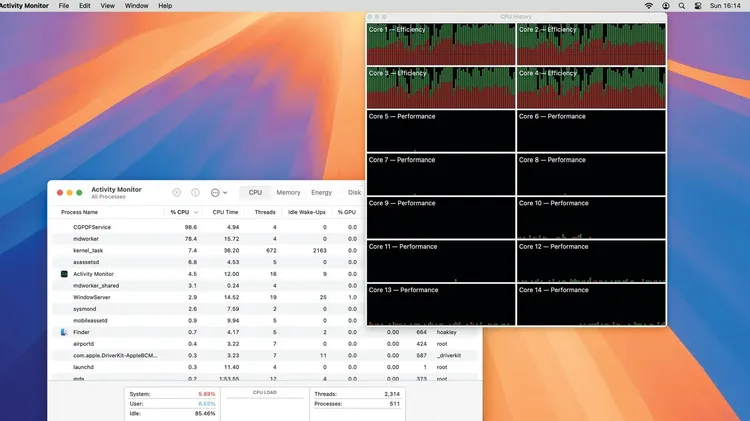Viewport: 750px width, 421px height.
Task: Switch to the Energy tab
Action: point(321,192)
